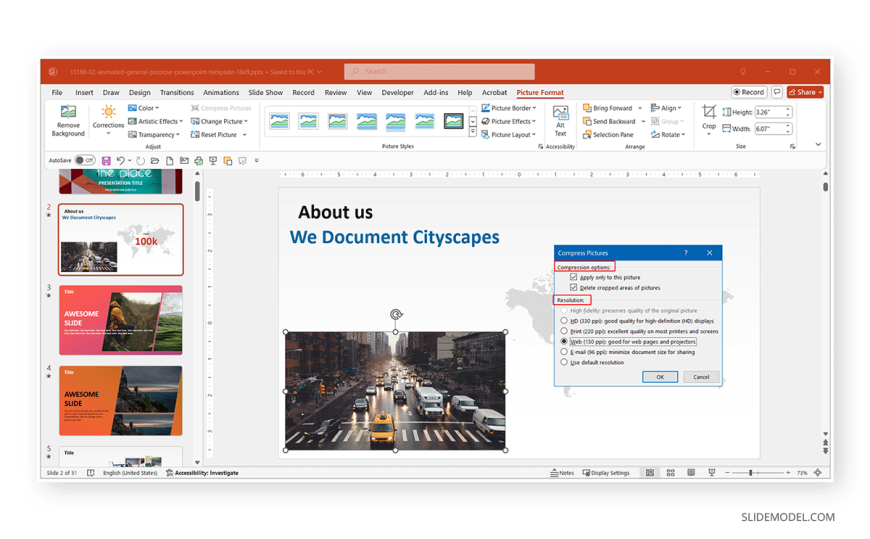The height and width of the screenshot is (539, 870).
Task: Click the zoom in plus button
Action: [788, 473]
